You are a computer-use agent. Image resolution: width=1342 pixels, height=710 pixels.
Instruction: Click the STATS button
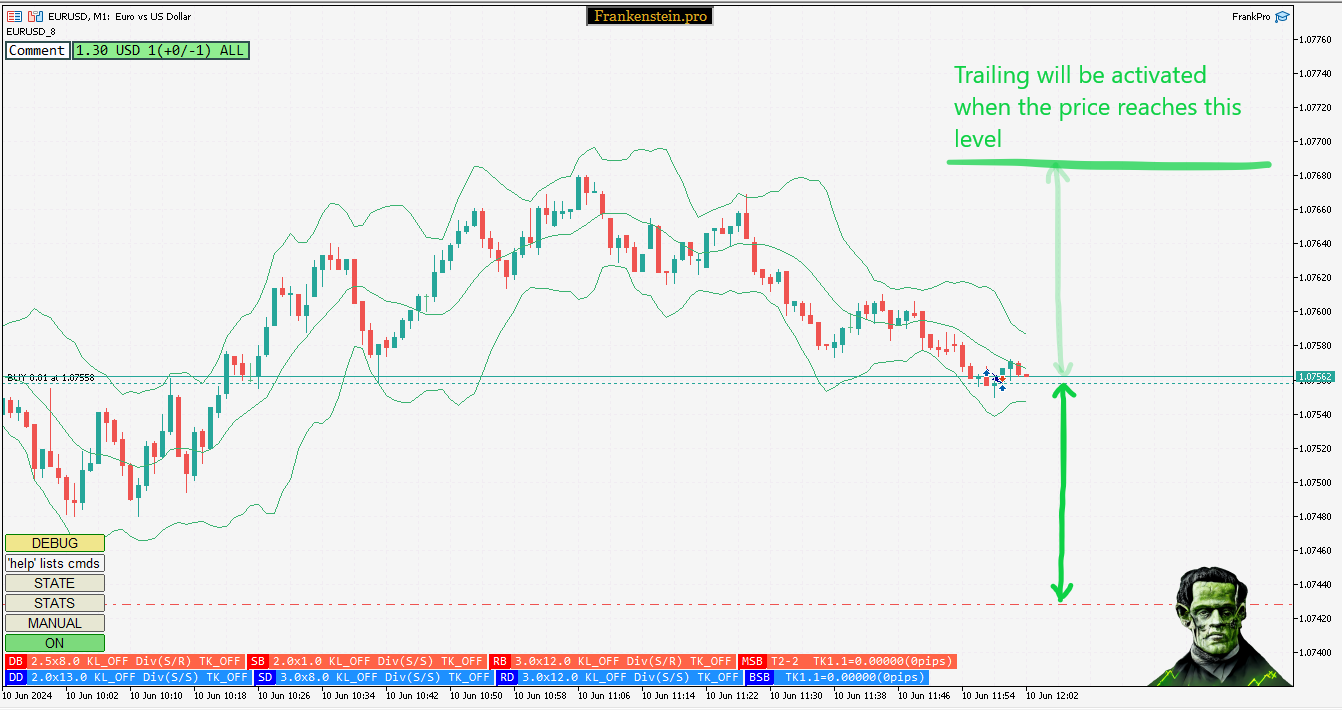[54, 602]
